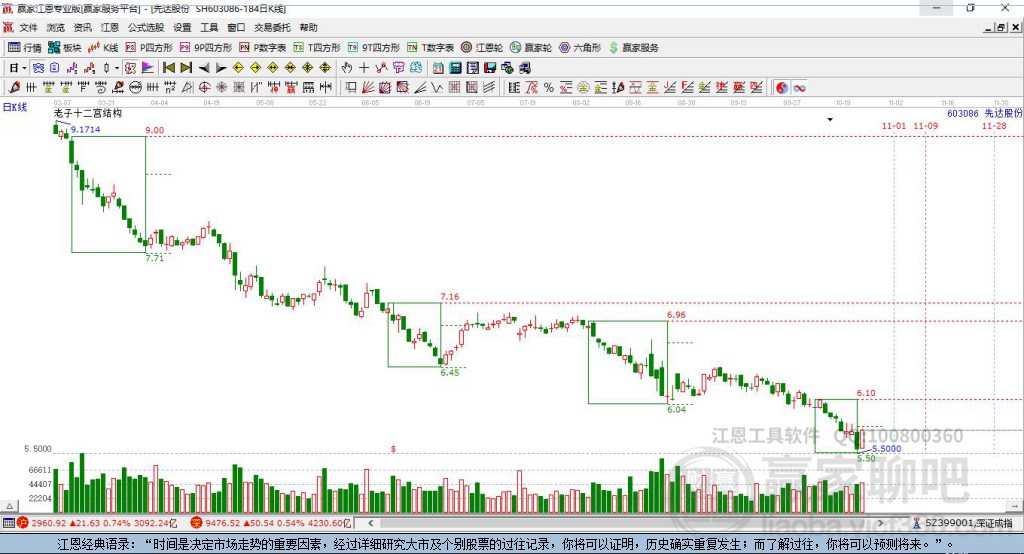
Task: Open the P四方形 tool
Action: click(x=149, y=48)
